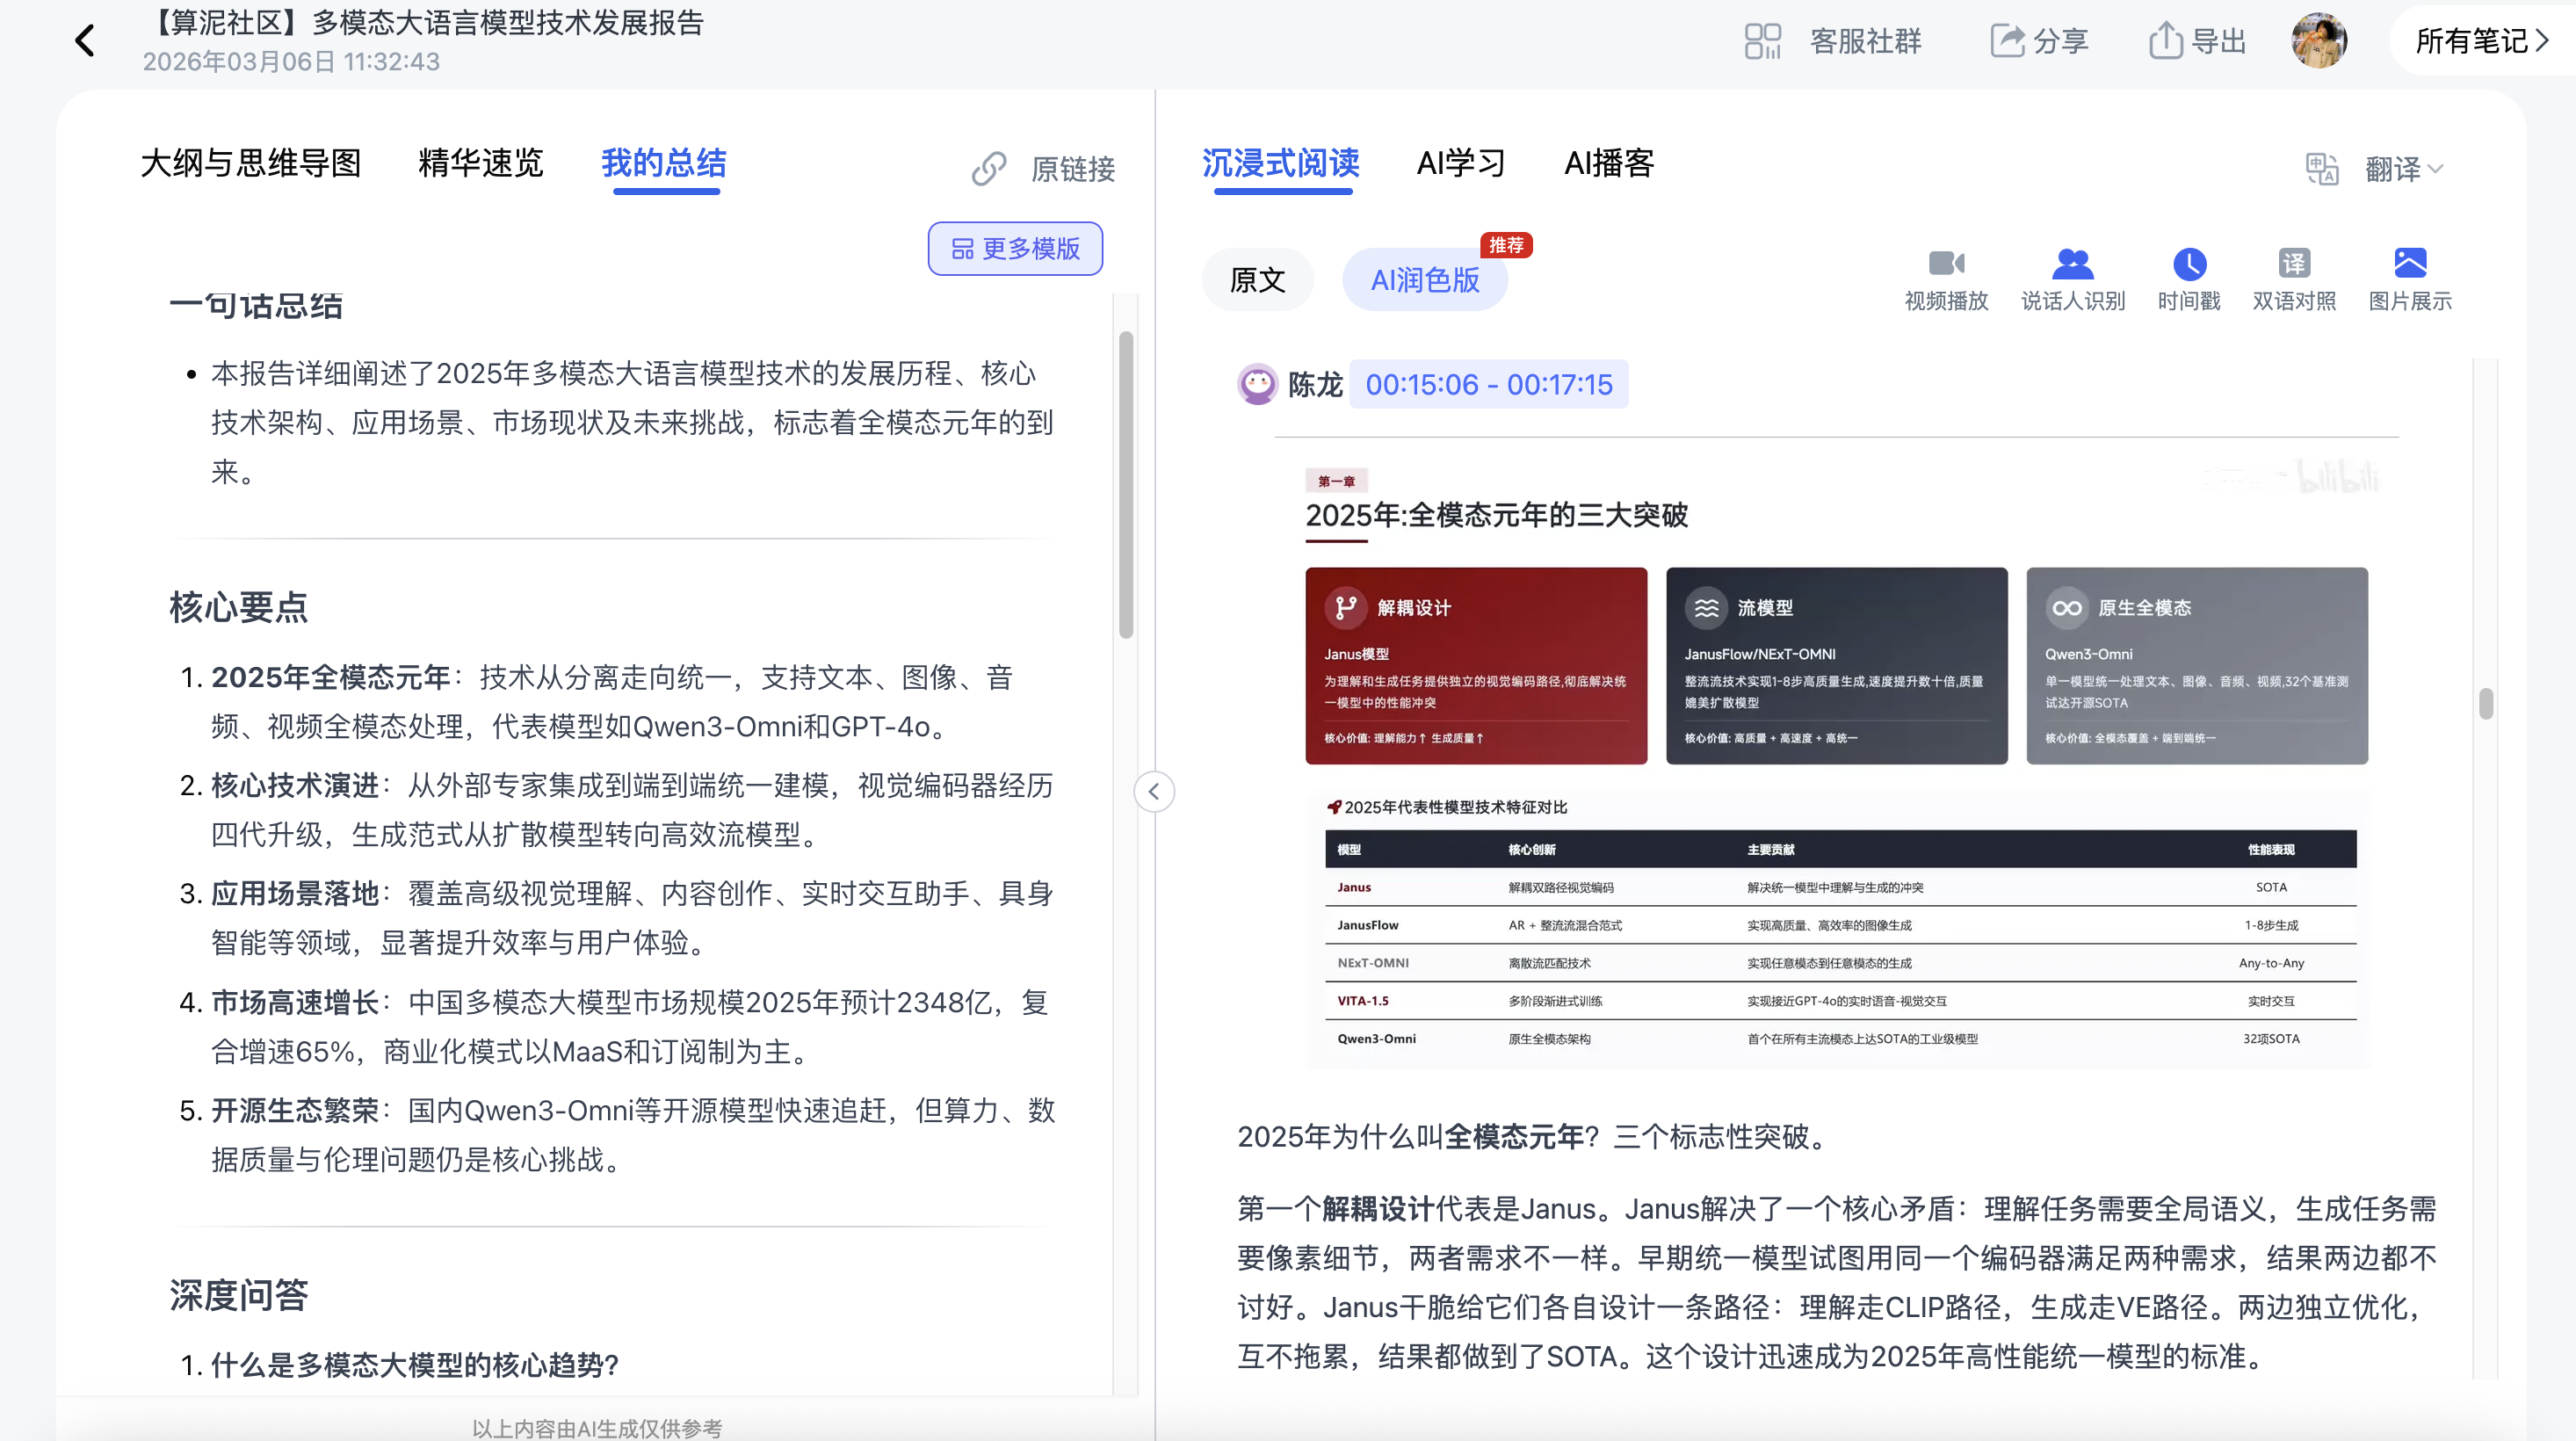The width and height of the screenshot is (2576, 1441).
Task: Click the 原生全模态 gray card
Action: pyautogui.click(x=2197, y=666)
